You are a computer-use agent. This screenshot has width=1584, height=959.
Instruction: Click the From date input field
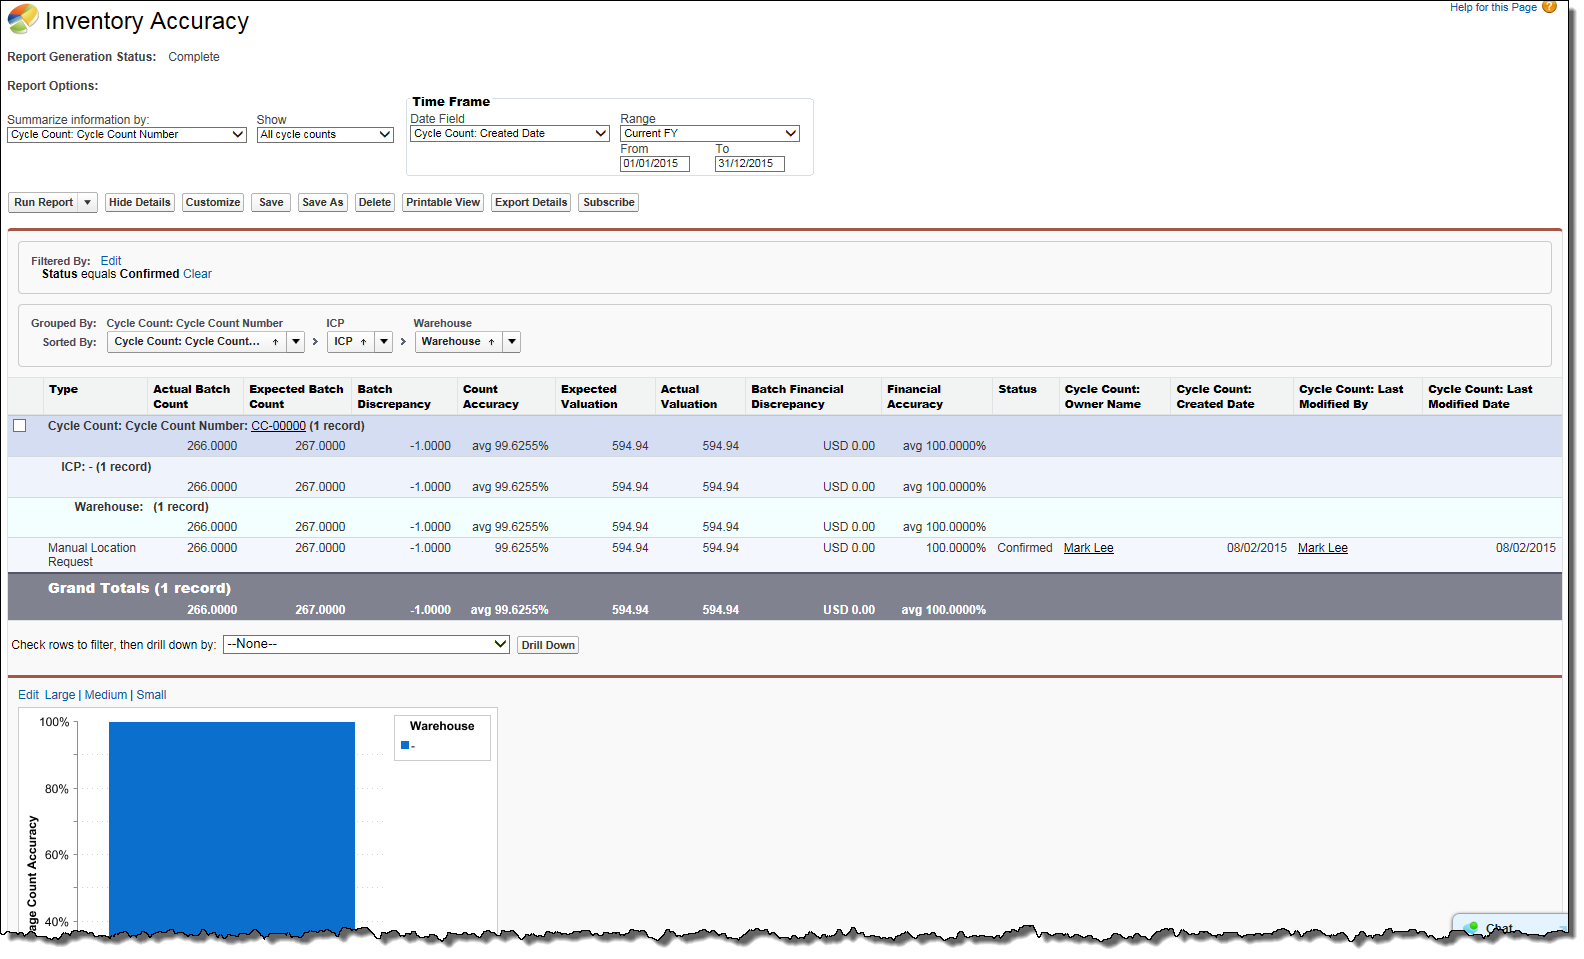[x=654, y=164]
